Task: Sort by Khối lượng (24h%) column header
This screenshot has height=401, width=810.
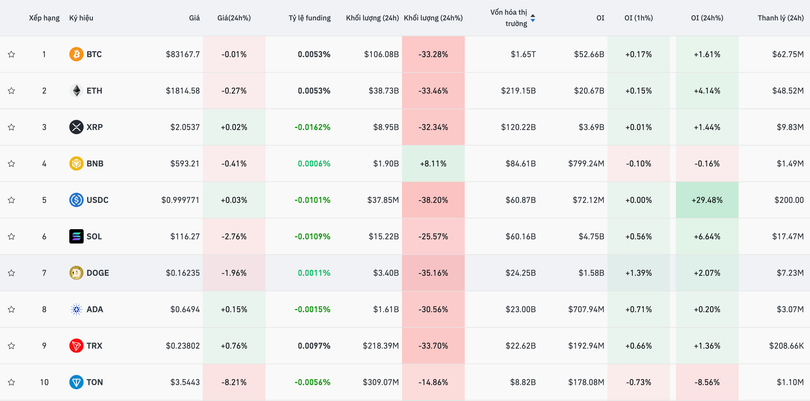Action: (x=433, y=18)
